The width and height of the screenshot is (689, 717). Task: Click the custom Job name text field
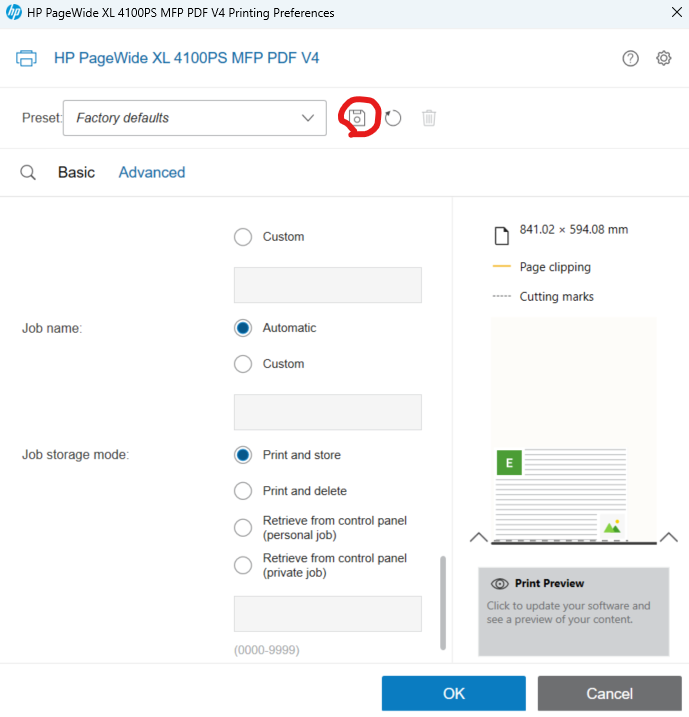[328, 412]
